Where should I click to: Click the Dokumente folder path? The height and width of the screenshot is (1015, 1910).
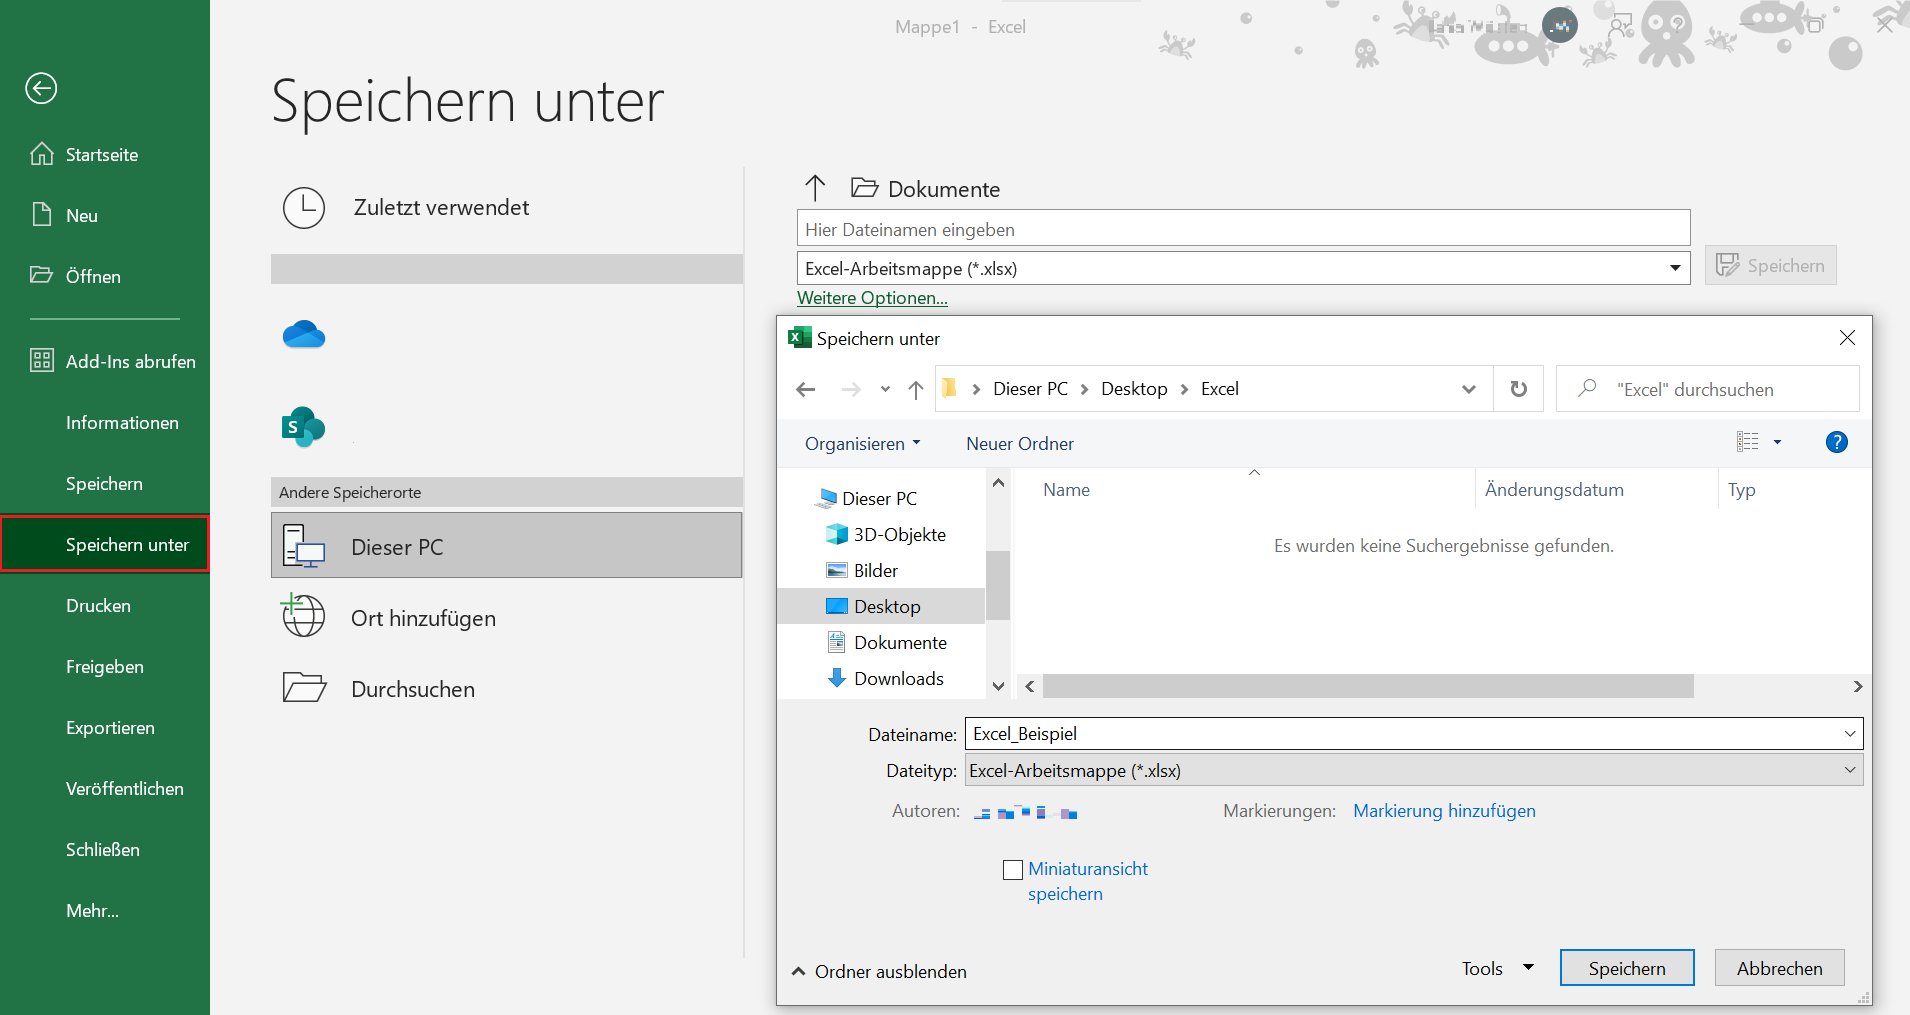pyautogui.click(x=925, y=189)
